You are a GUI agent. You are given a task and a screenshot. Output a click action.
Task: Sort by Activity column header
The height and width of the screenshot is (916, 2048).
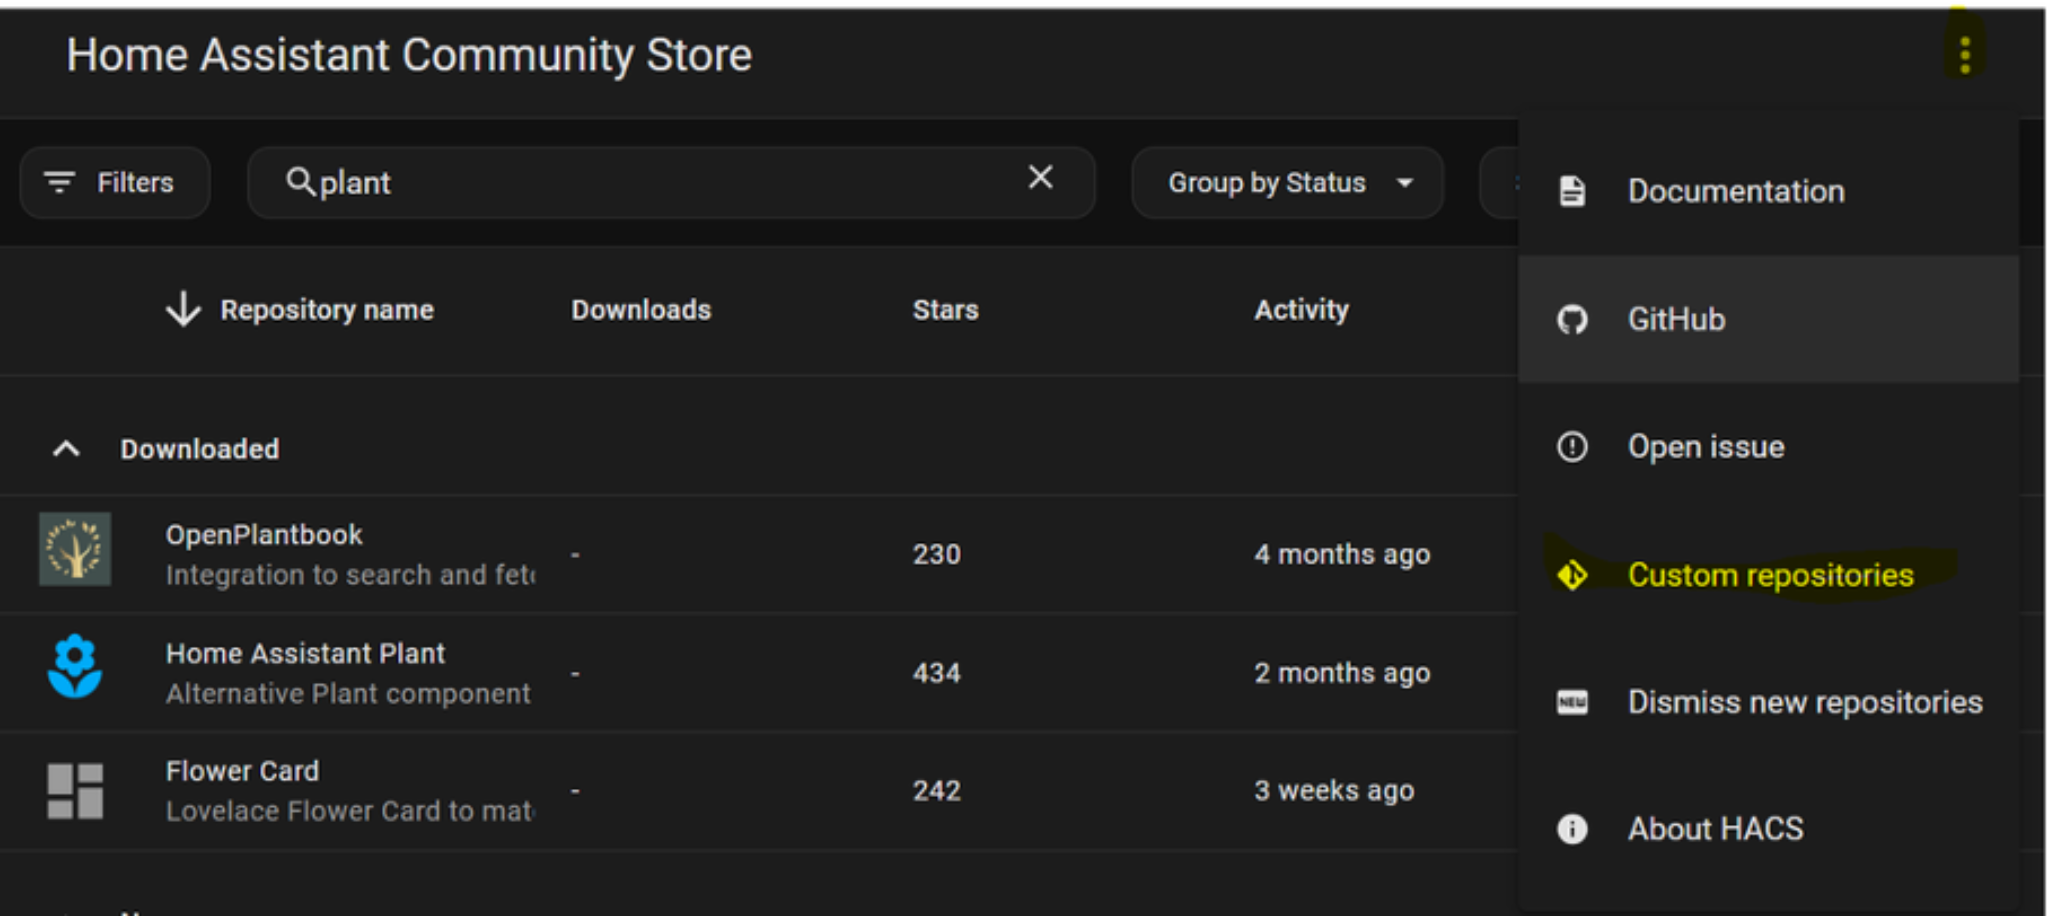(1301, 310)
